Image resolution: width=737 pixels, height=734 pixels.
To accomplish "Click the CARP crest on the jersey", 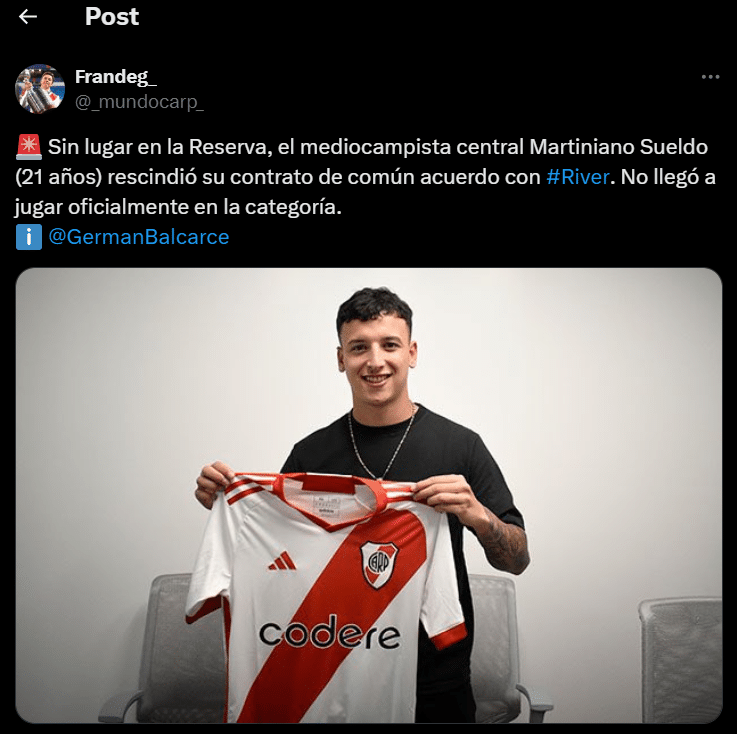I will coord(378,564).
